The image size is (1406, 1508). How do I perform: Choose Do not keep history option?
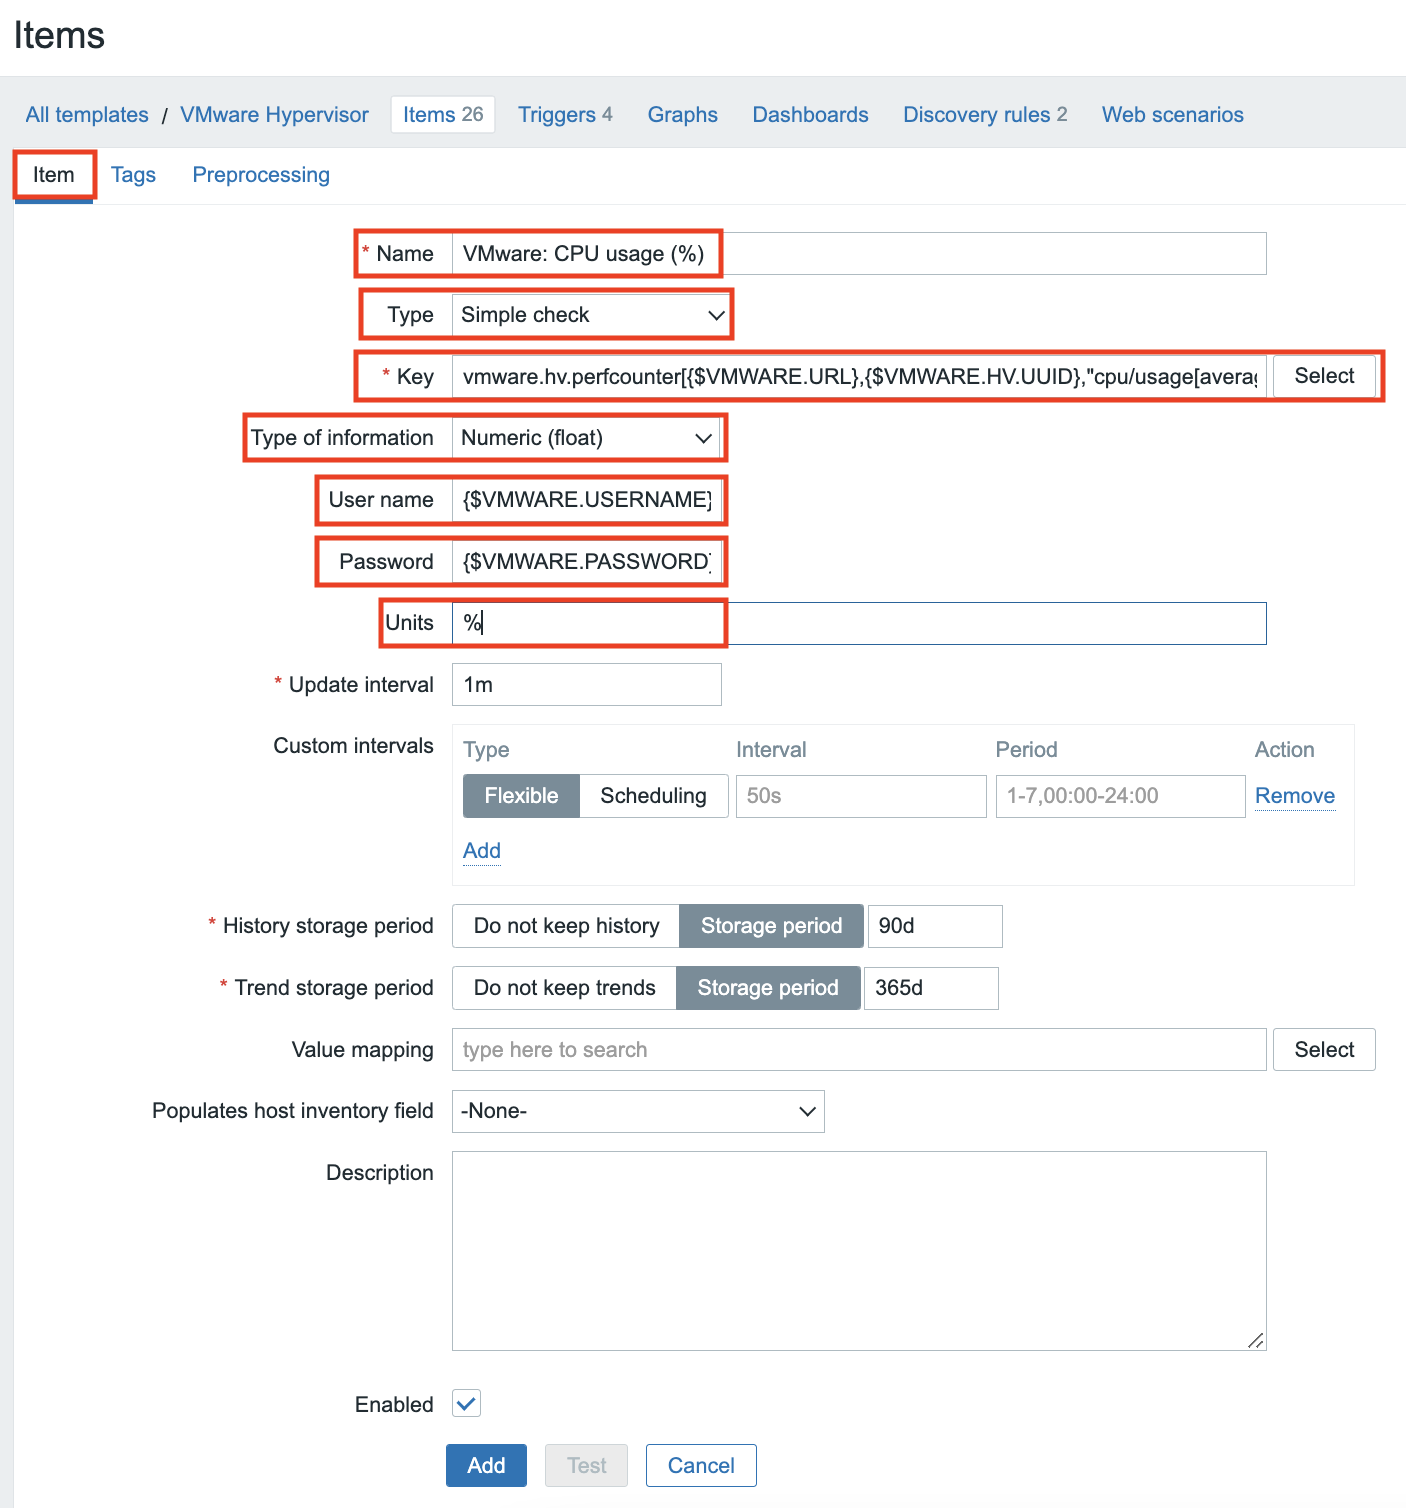click(x=566, y=926)
